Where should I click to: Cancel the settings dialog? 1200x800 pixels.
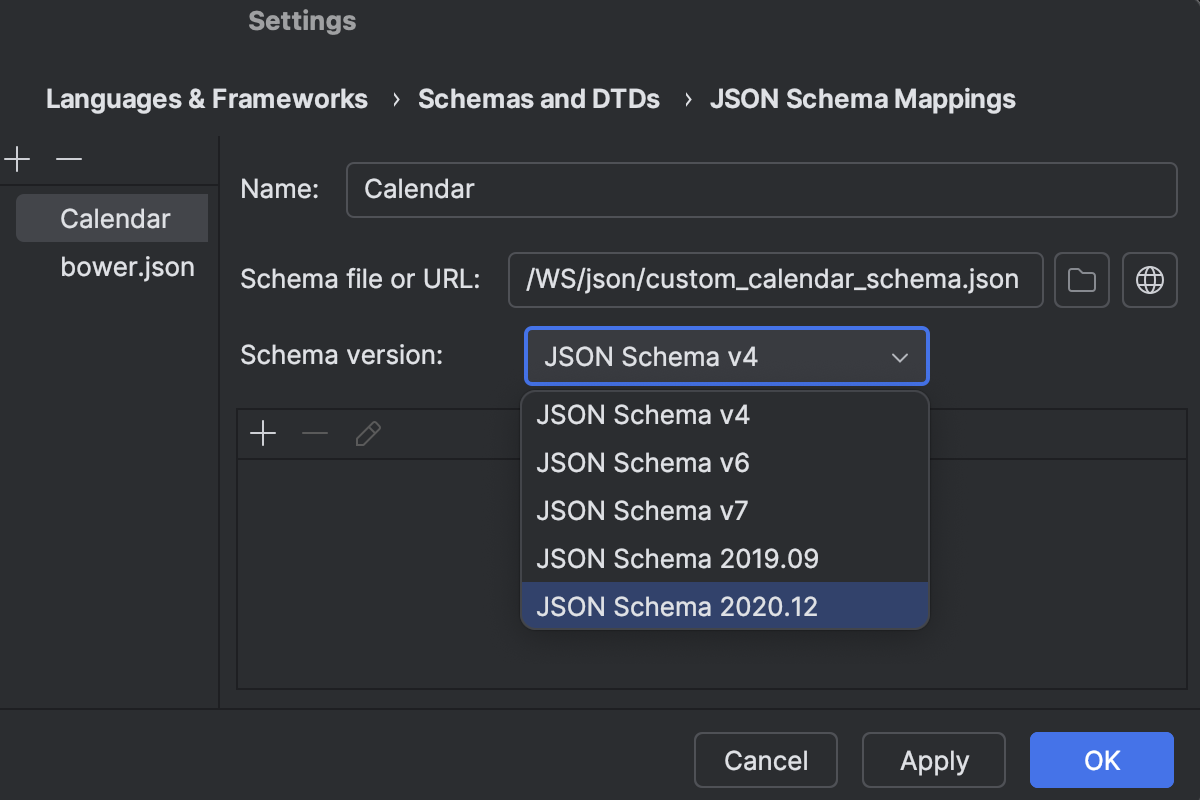click(x=765, y=760)
